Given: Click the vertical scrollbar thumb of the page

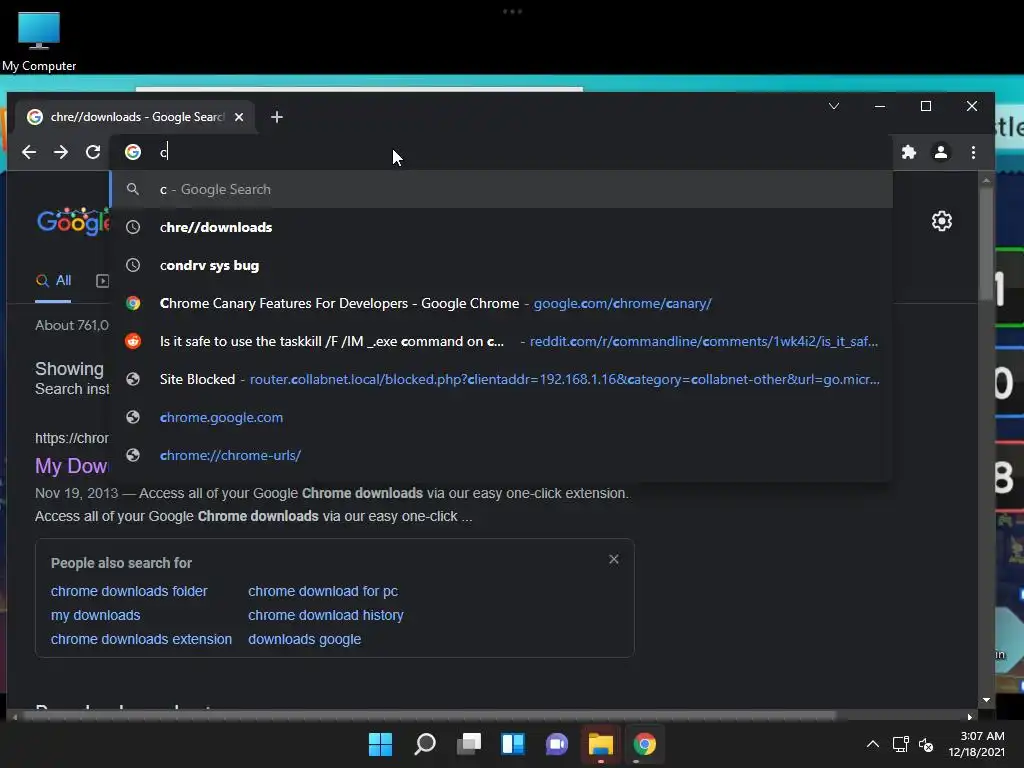Looking at the screenshot, I should tap(986, 243).
